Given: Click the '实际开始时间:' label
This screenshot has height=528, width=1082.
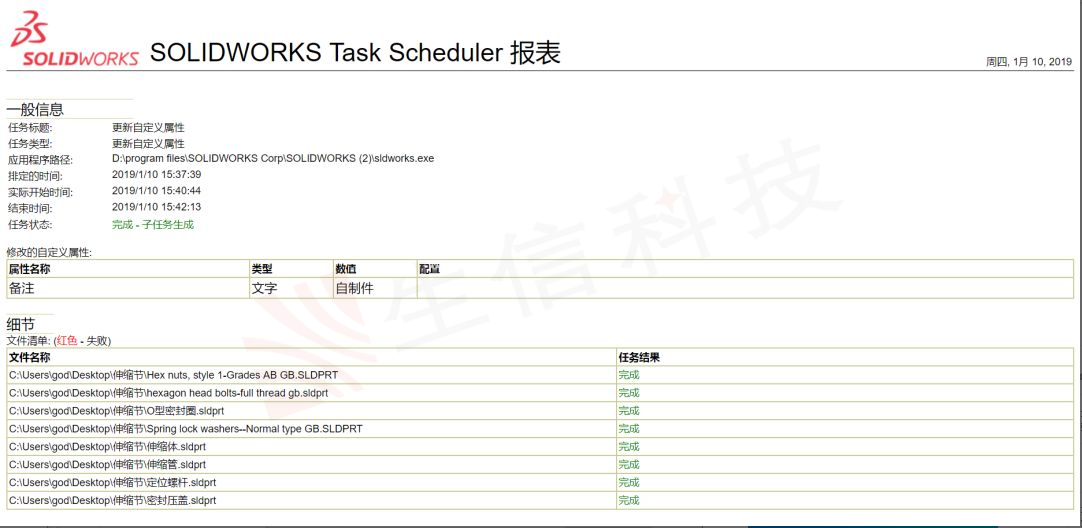Looking at the screenshot, I should [x=40, y=193].
